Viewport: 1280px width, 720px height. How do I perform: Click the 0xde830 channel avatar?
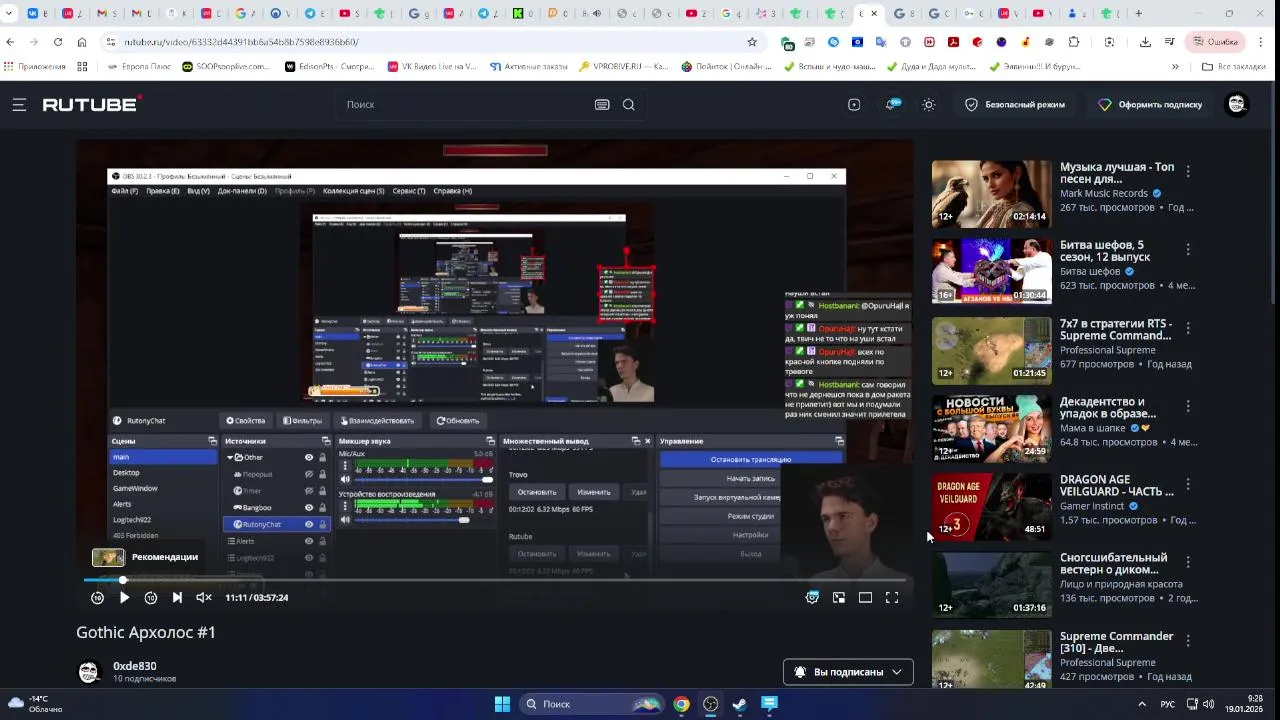pos(90,671)
